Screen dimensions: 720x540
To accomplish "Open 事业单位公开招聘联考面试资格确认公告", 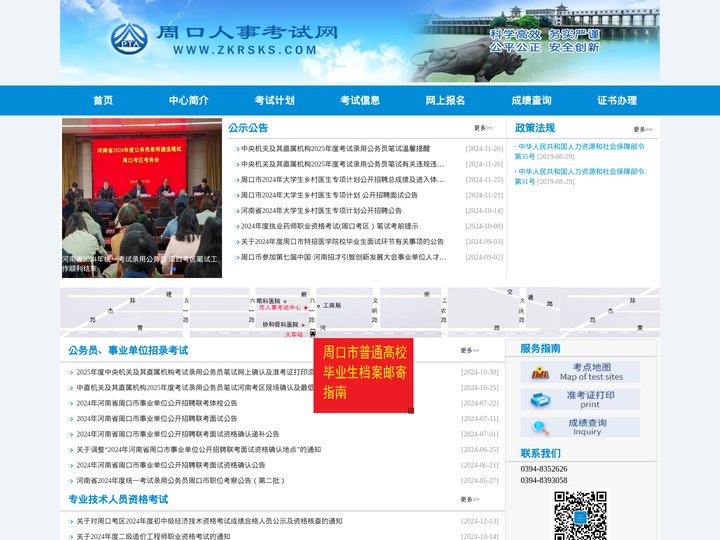I will (x=170, y=465).
